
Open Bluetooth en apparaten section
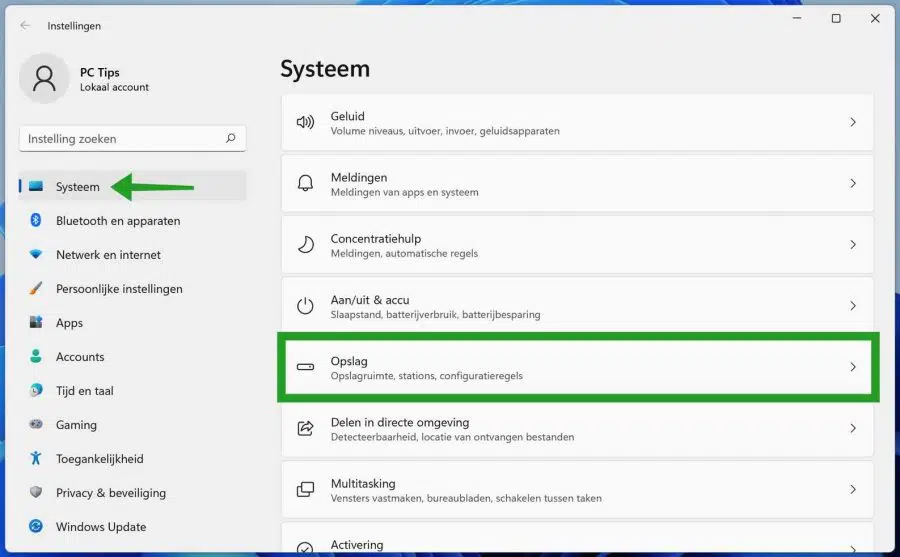133,221
